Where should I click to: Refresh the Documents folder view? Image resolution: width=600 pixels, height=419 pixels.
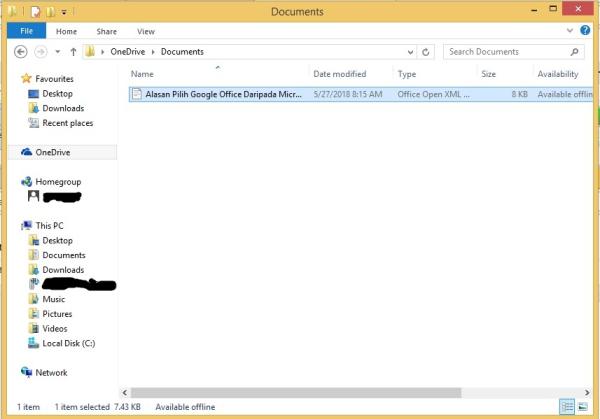[427, 52]
